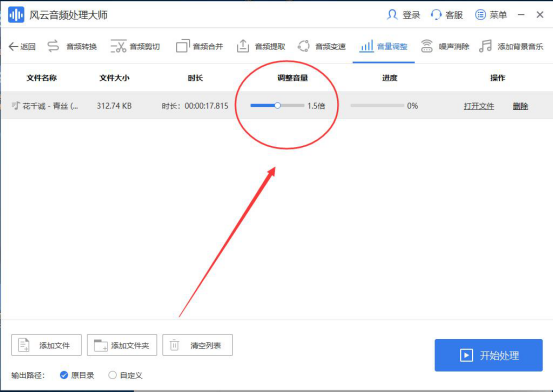Select 自定义 output path option
Screen dimensions: 553x392
click(112, 375)
